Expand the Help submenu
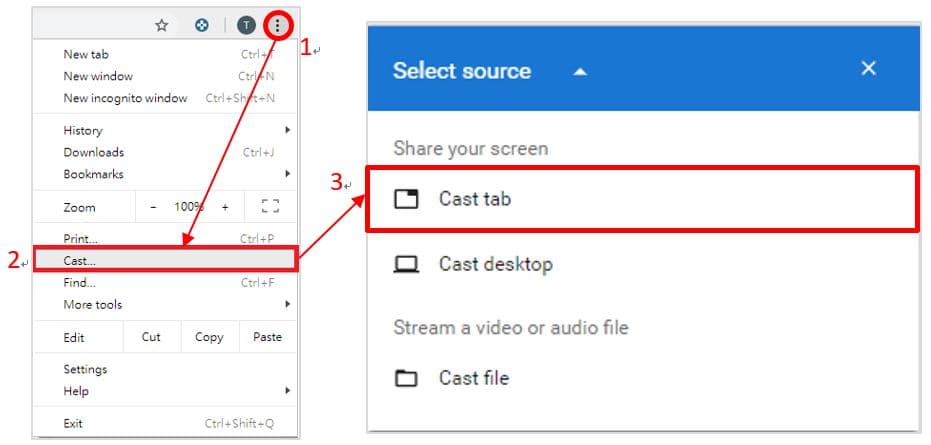 click(x=165, y=391)
